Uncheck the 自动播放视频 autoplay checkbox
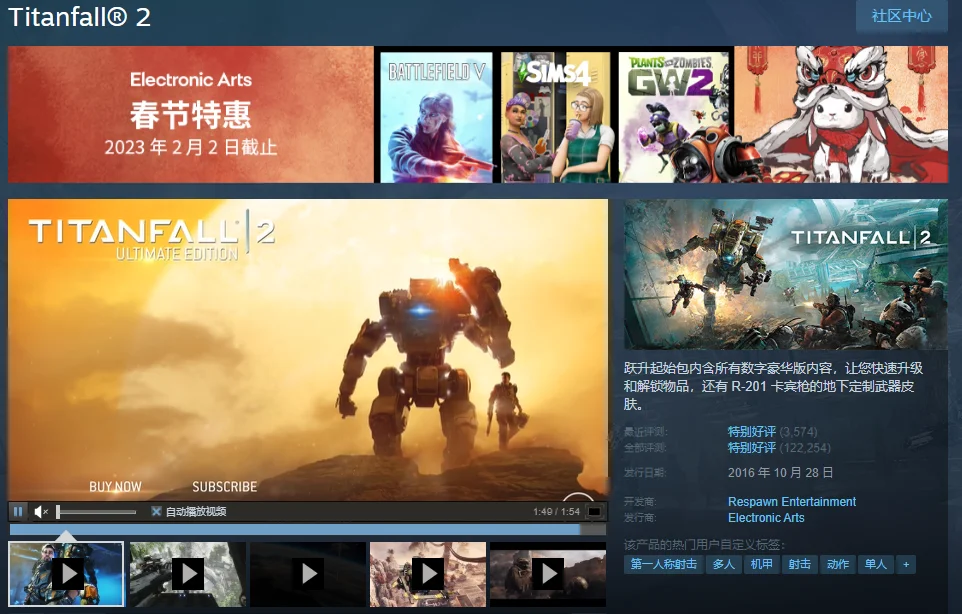 [x=156, y=511]
